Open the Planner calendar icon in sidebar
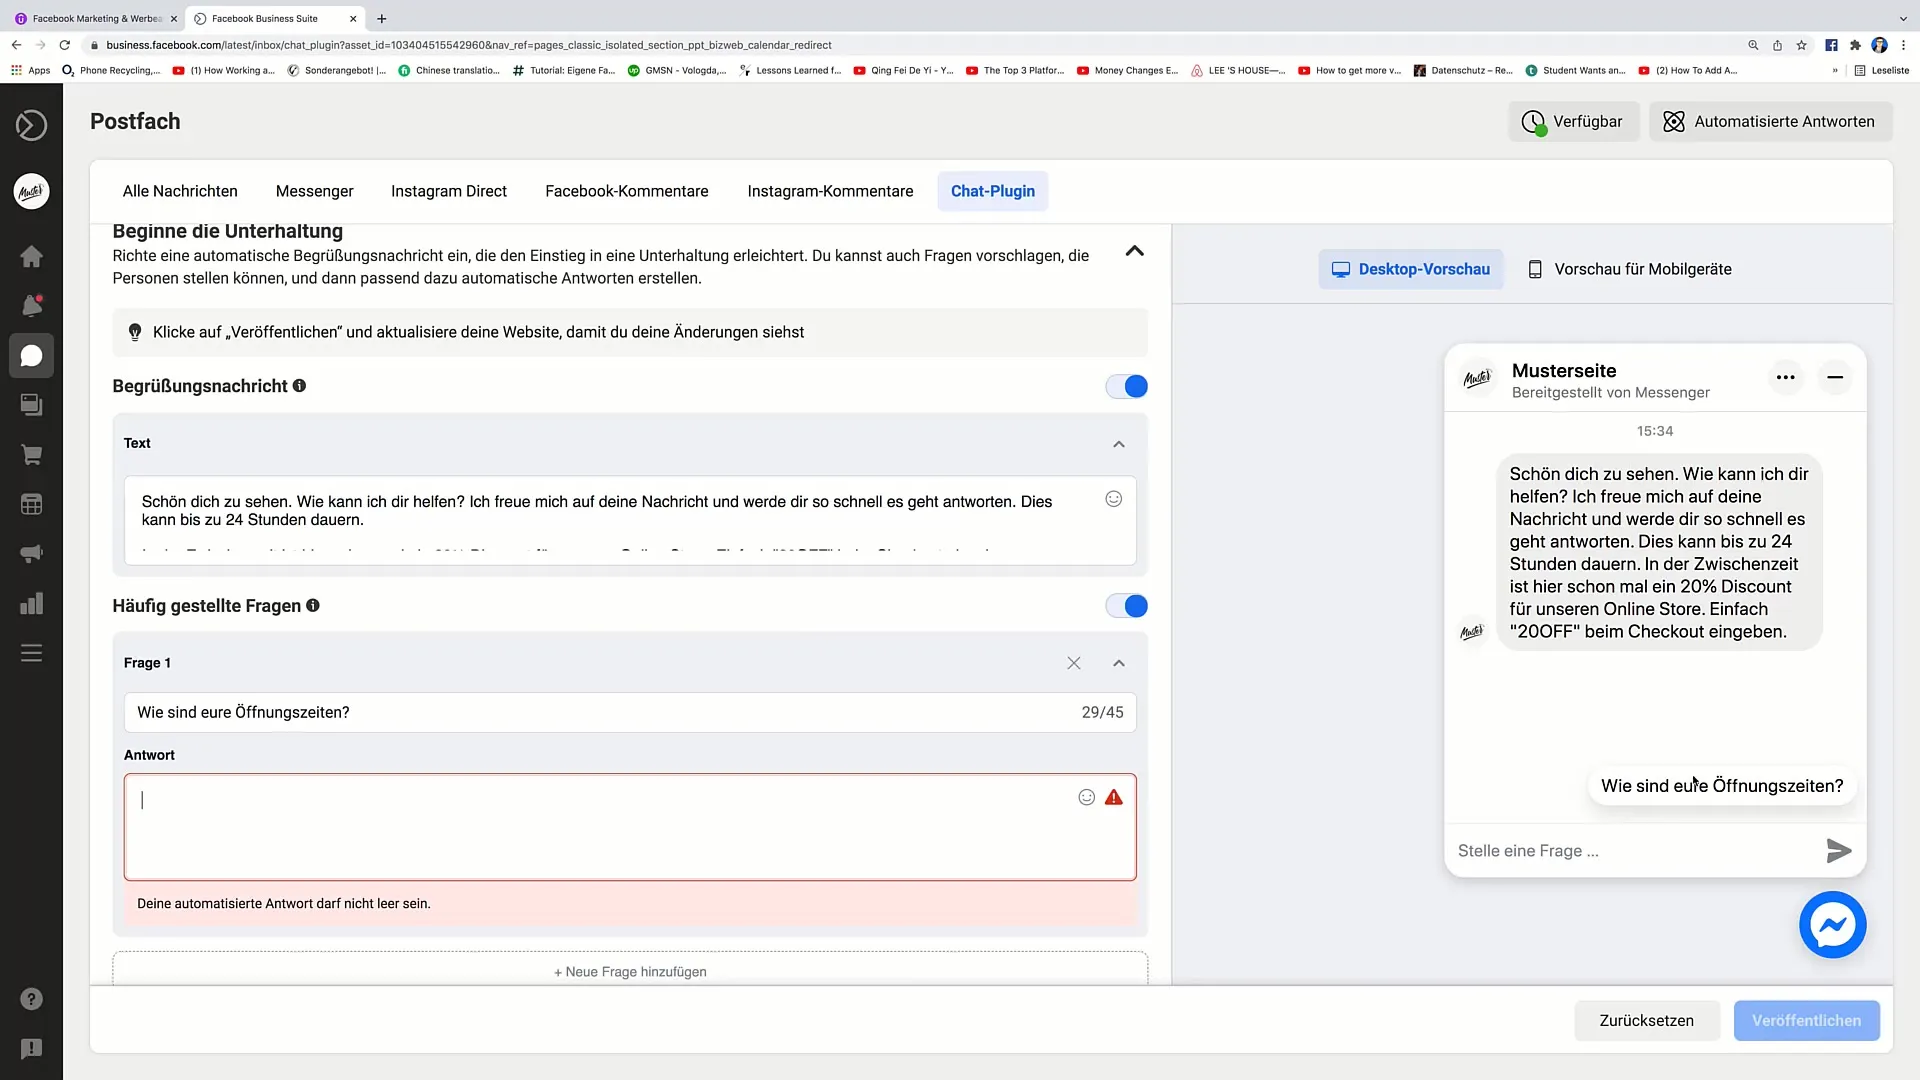The width and height of the screenshot is (1920, 1080). (31, 504)
